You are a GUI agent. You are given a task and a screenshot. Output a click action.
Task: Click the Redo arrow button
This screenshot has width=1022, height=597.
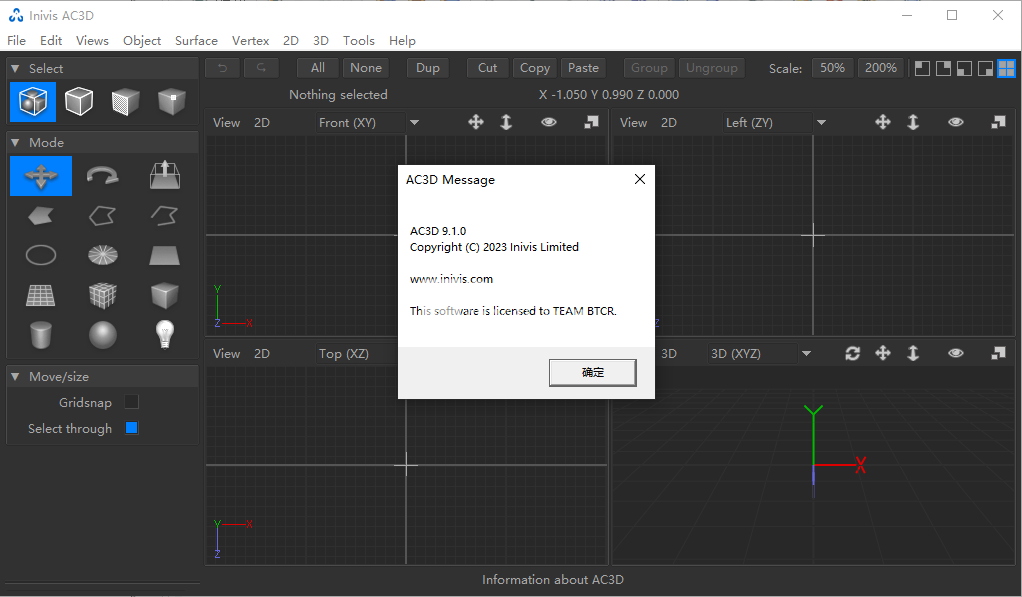pyautogui.click(x=261, y=68)
